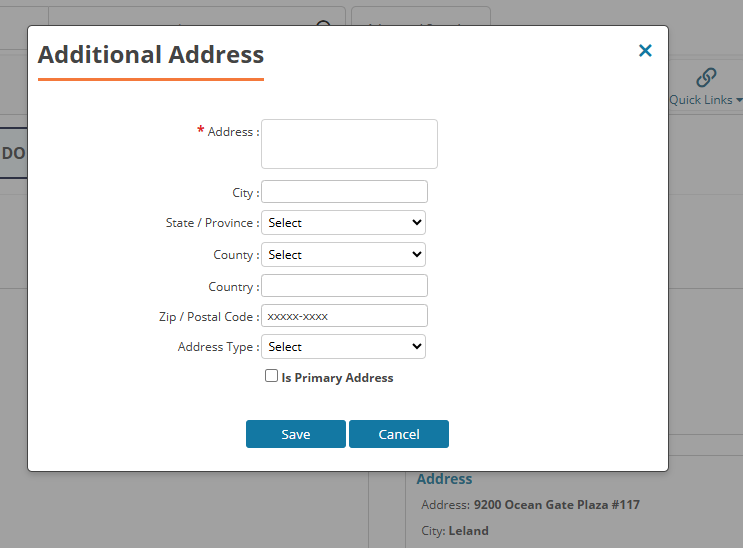The width and height of the screenshot is (743, 548).
Task: Focus the Address text area
Action: [x=349, y=144]
